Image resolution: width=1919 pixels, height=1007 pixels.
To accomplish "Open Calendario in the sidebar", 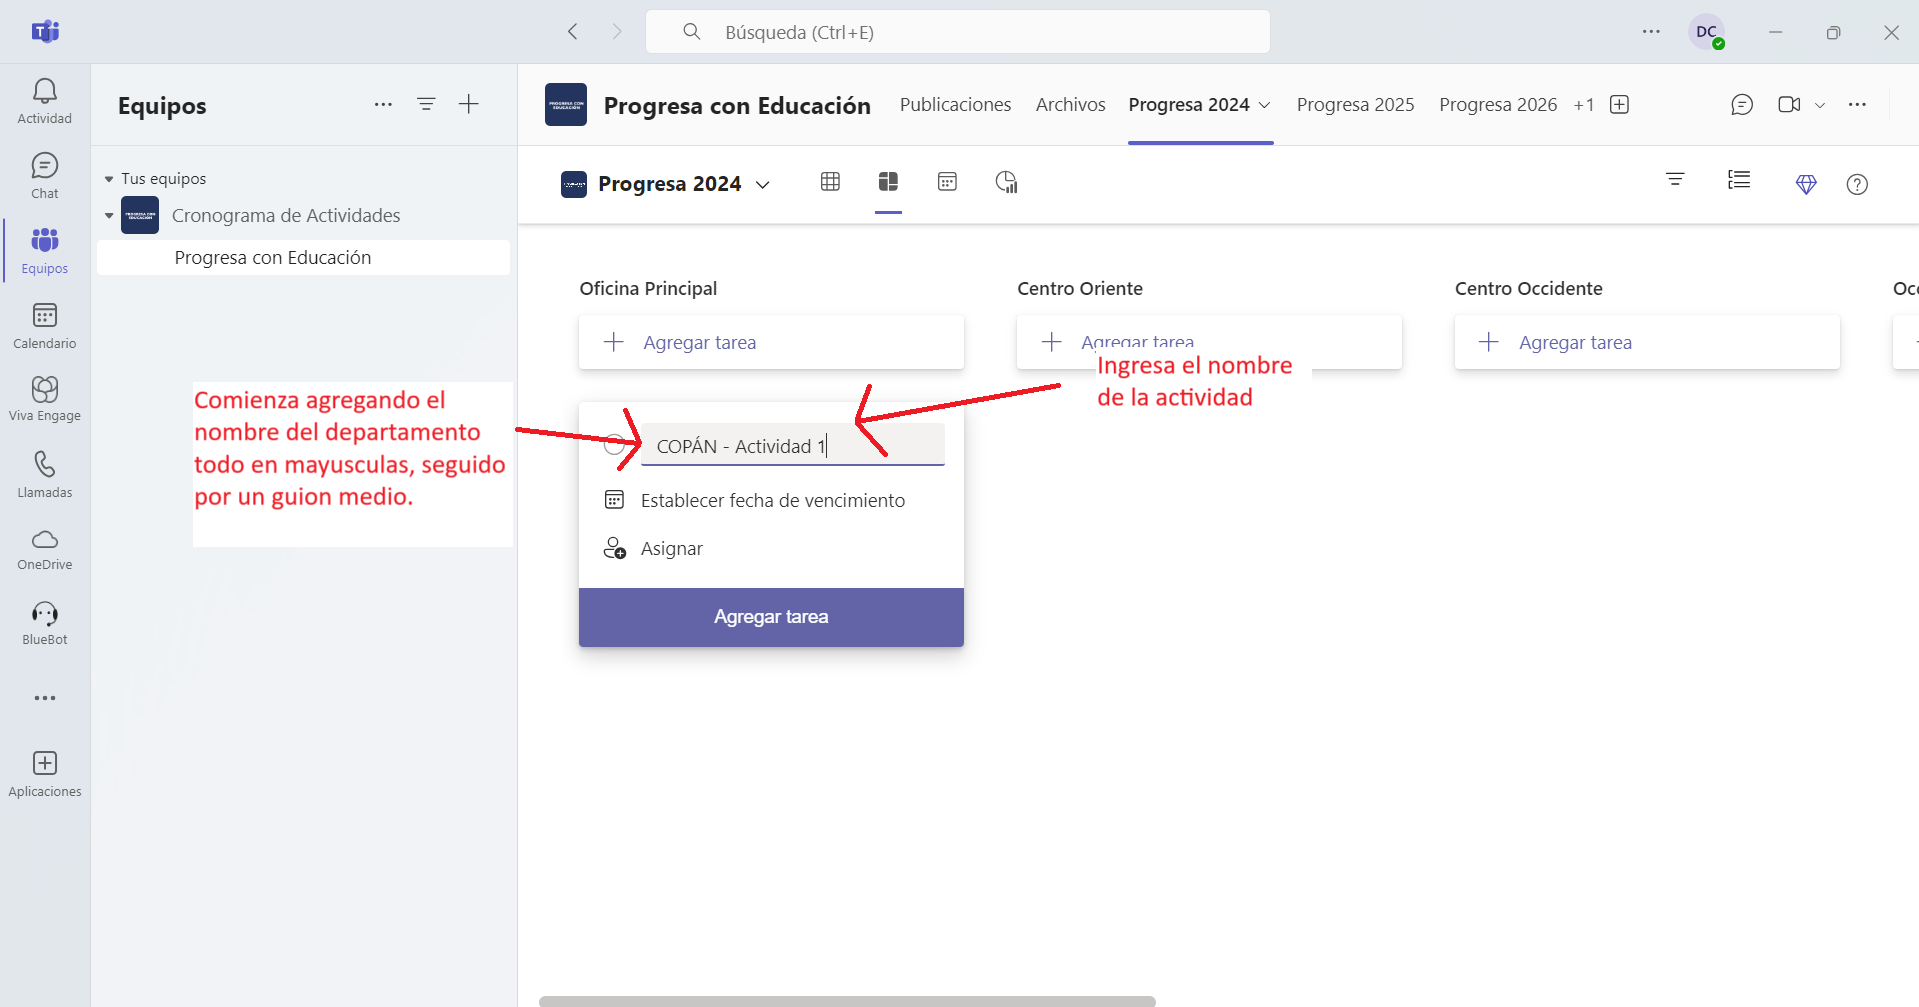I will coord(45,326).
